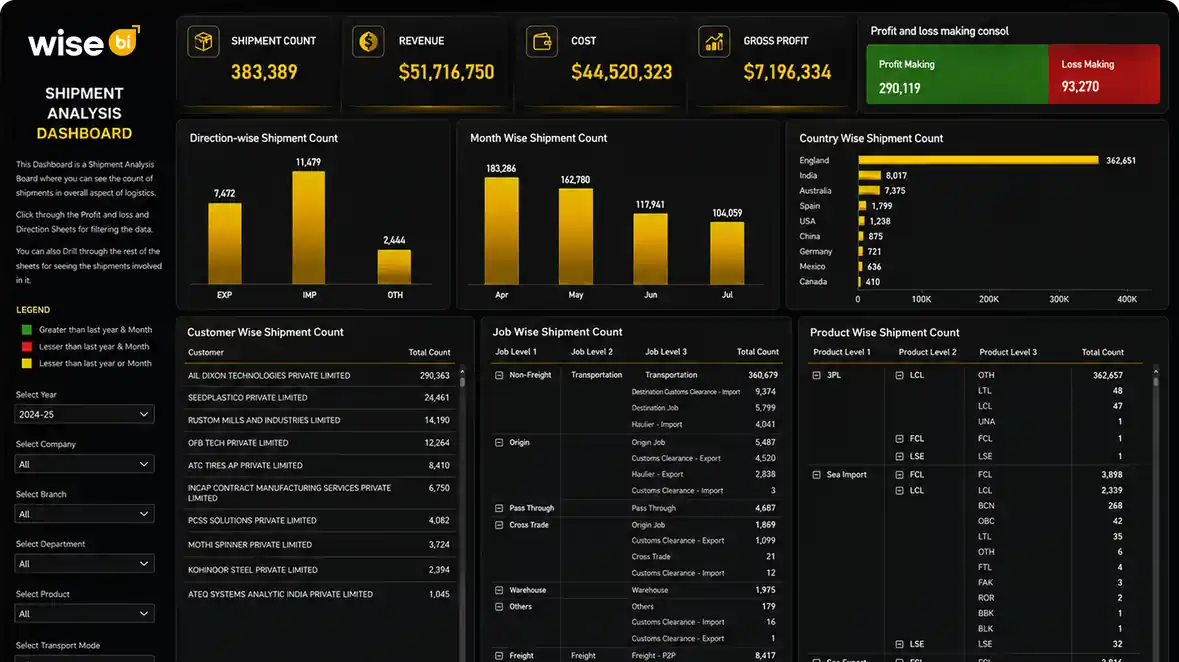Click the green legend color swatch

pyautogui.click(x=27, y=329)
